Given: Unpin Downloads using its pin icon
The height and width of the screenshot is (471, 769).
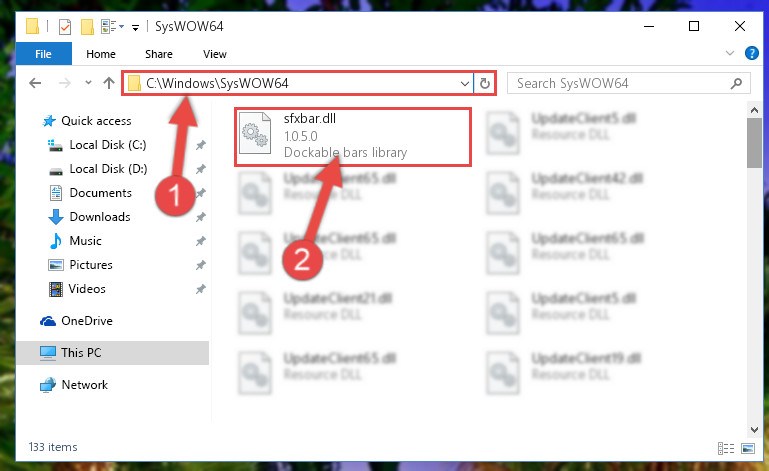Looking at the screenshot, I should 201,217.
